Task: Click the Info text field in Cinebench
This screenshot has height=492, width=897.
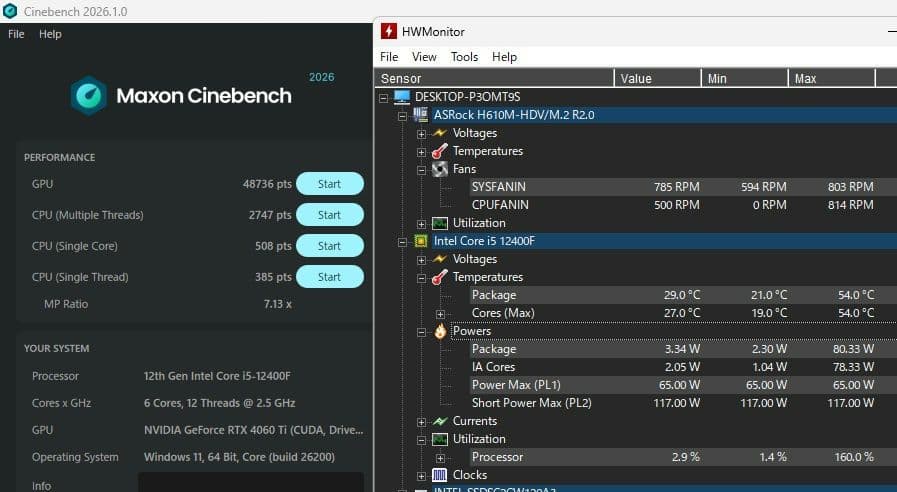Action: tap(251, 482)
